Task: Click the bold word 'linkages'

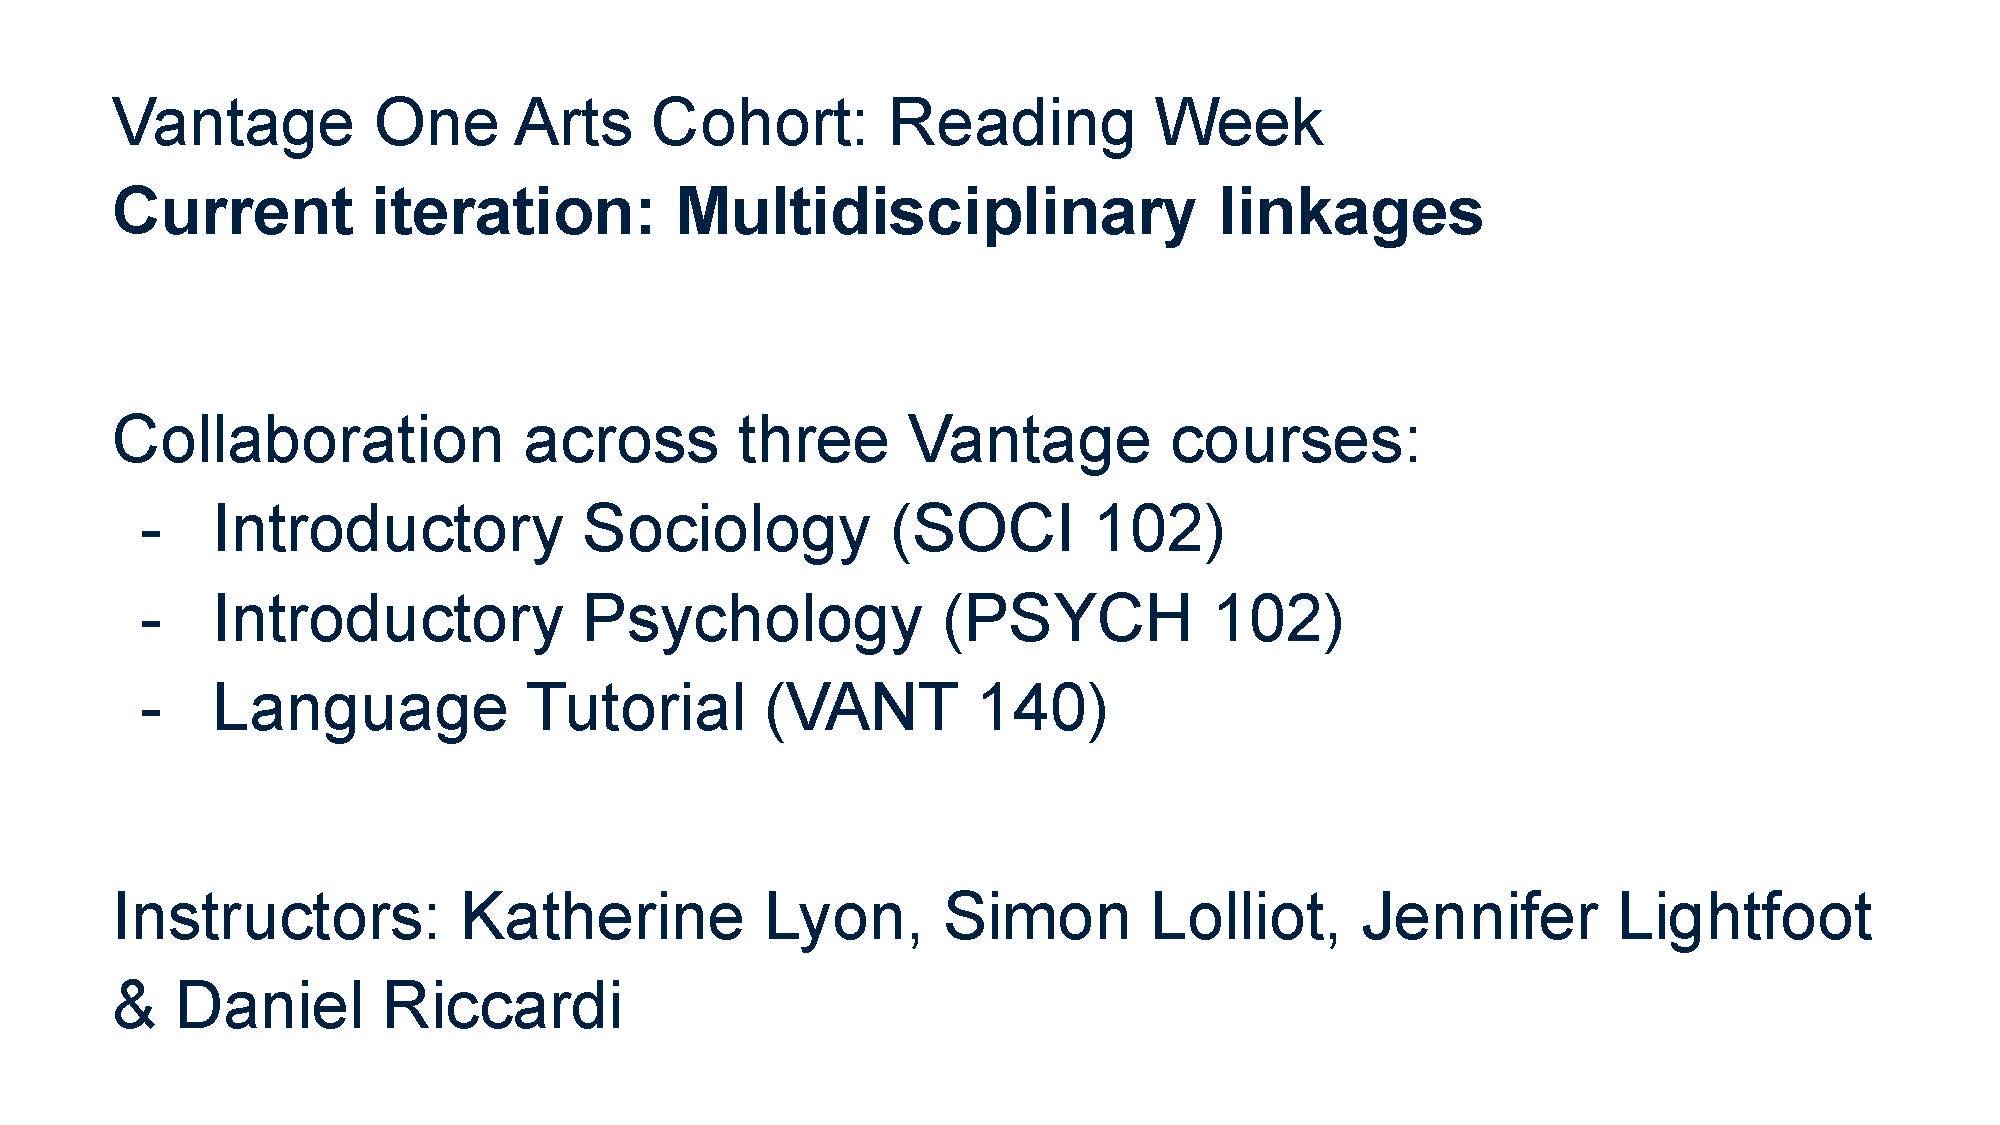Action: click(x=1350, y=212)
